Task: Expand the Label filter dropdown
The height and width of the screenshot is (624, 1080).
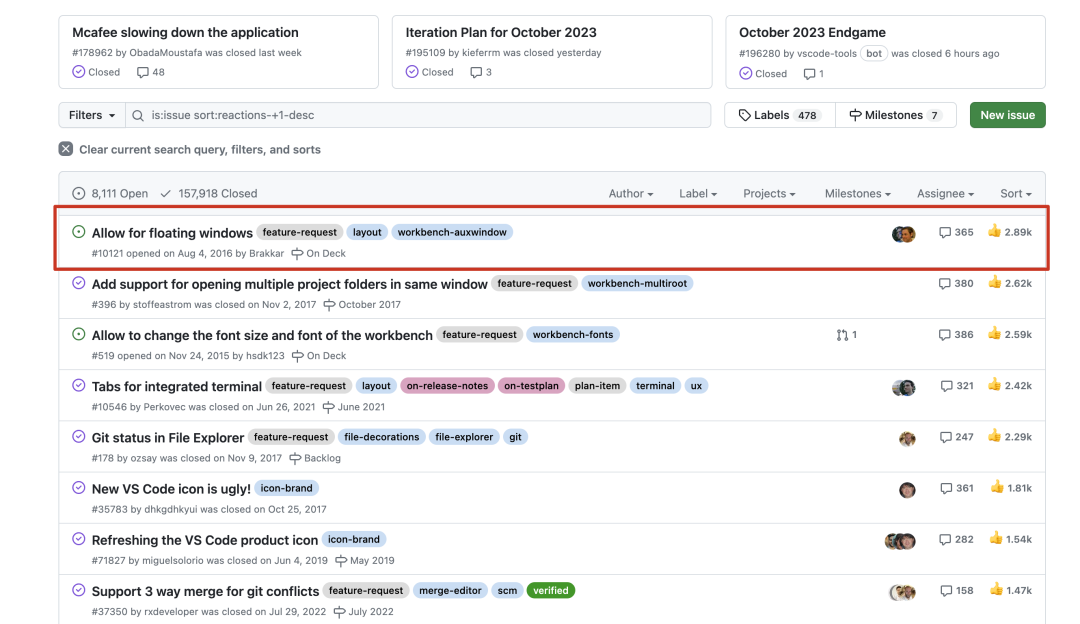Action: click(x=698, y=194)
